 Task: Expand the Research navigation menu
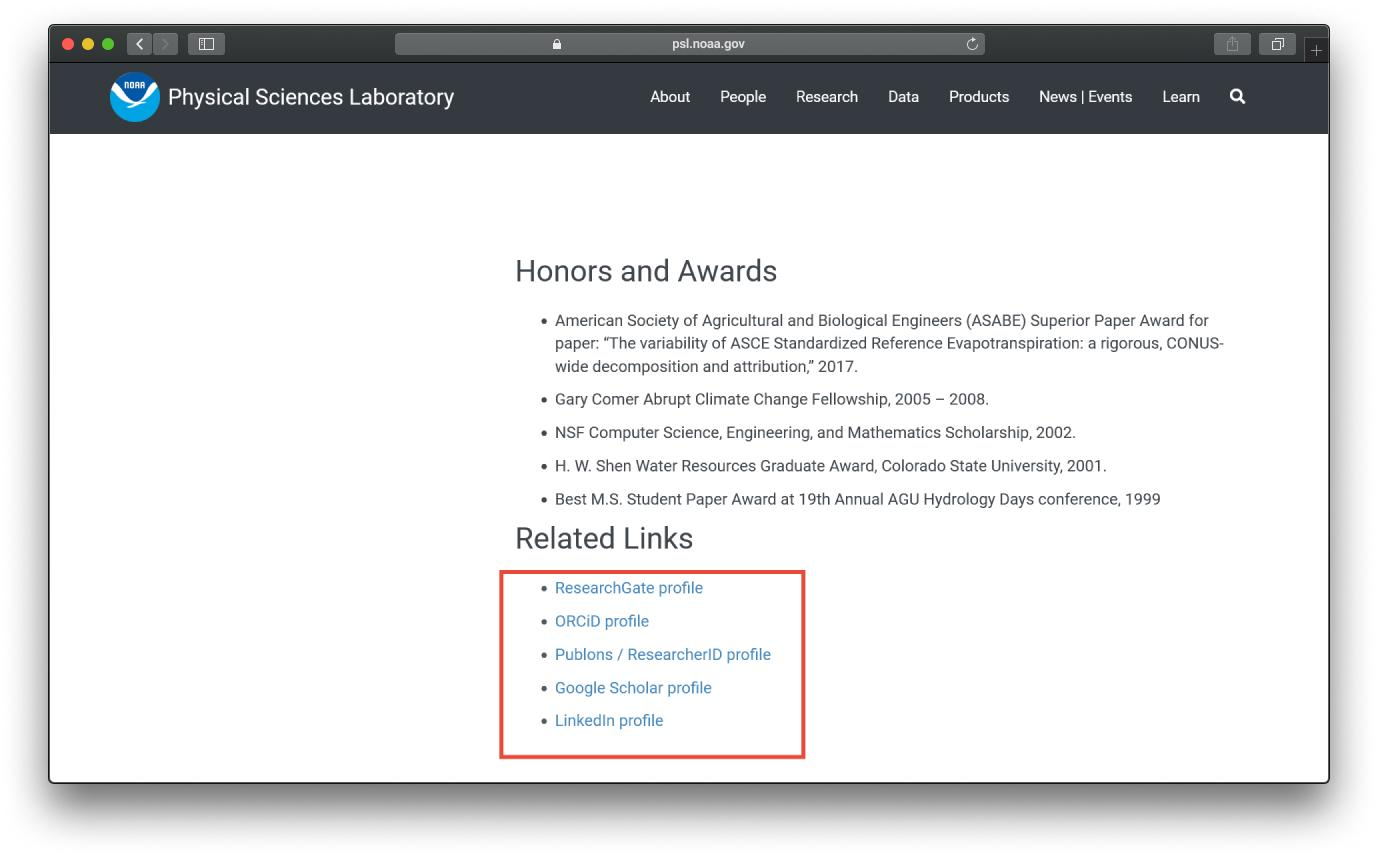(827, 97)
